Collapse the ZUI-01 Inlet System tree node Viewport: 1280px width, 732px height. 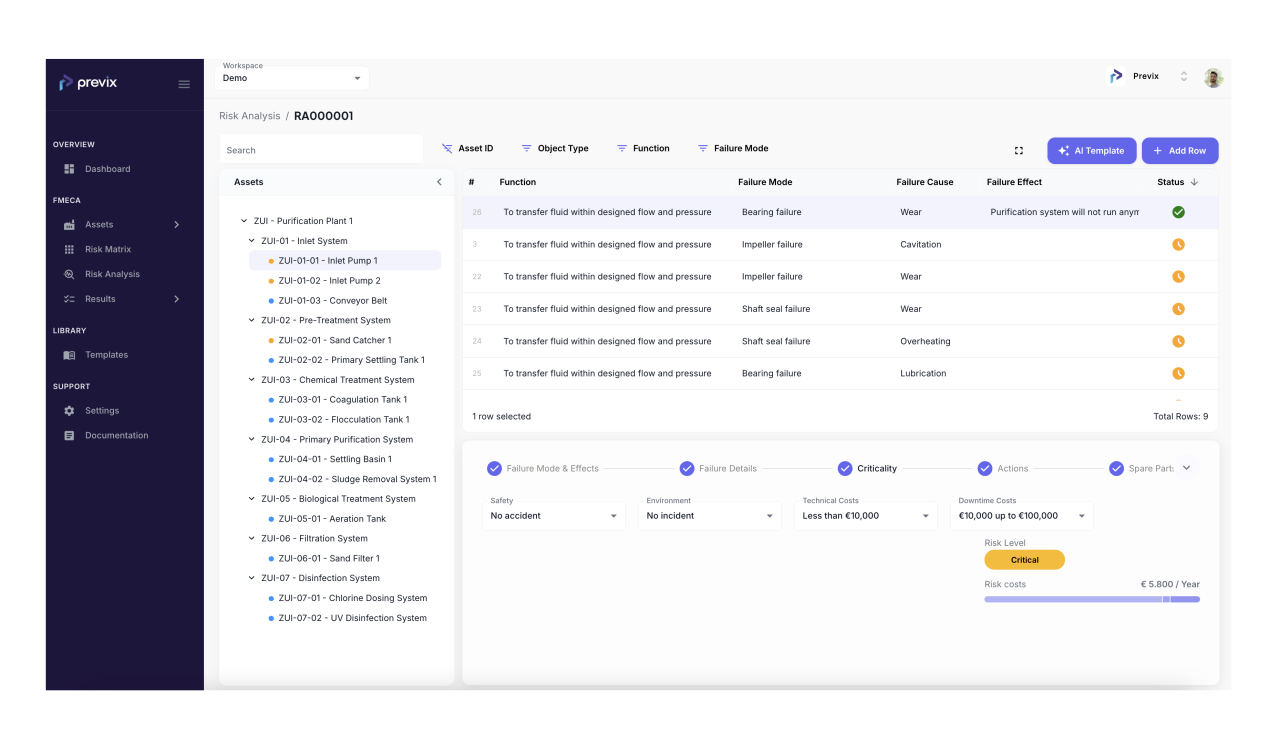click(x=252, y=241)
